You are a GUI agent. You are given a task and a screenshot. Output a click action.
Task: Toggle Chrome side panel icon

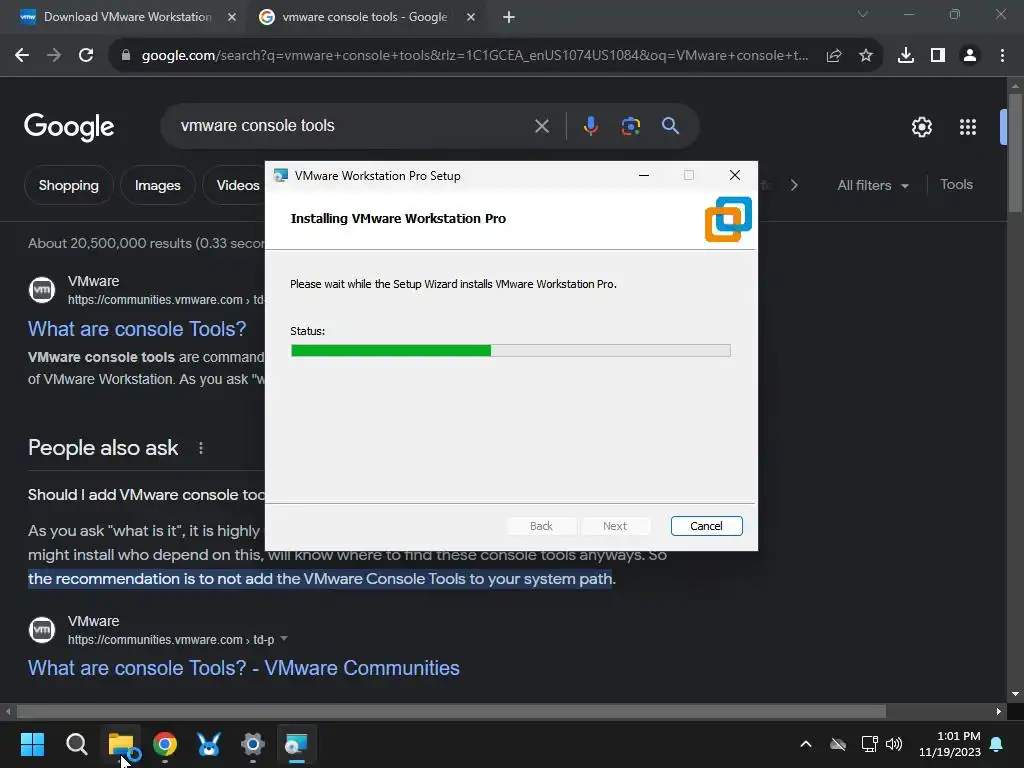[937, 56]
